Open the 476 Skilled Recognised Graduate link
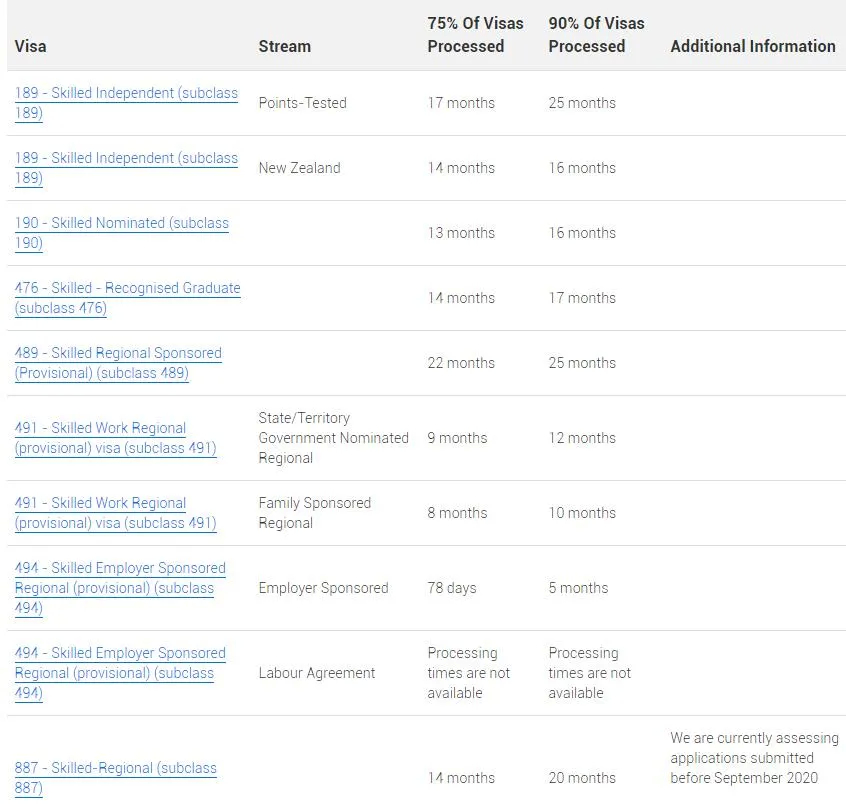The width and height of the screenshot is (846, 804). pos(127,298)
